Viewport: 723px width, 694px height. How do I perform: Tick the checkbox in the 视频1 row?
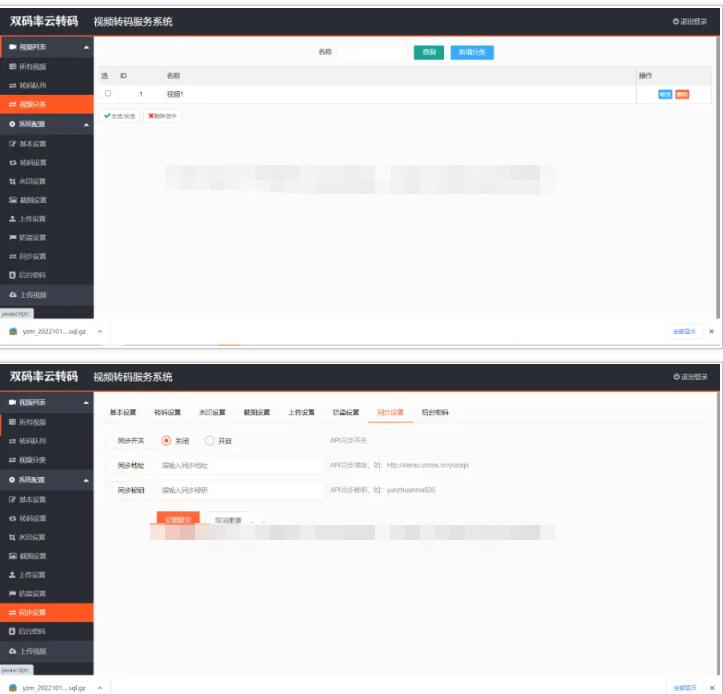(108, 94)
